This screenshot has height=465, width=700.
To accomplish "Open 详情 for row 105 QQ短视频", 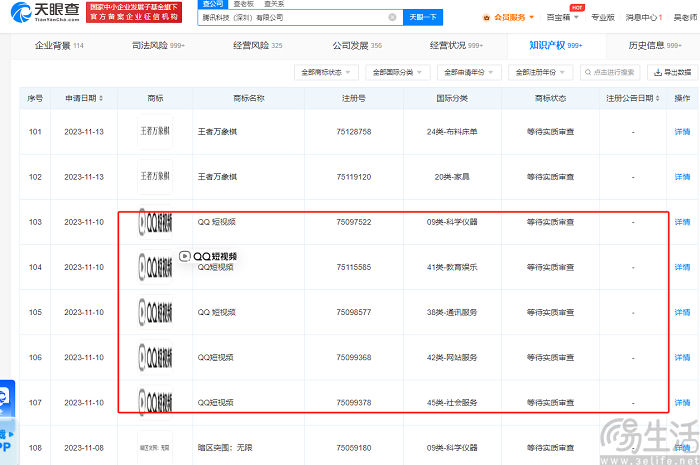I will 682,312.
